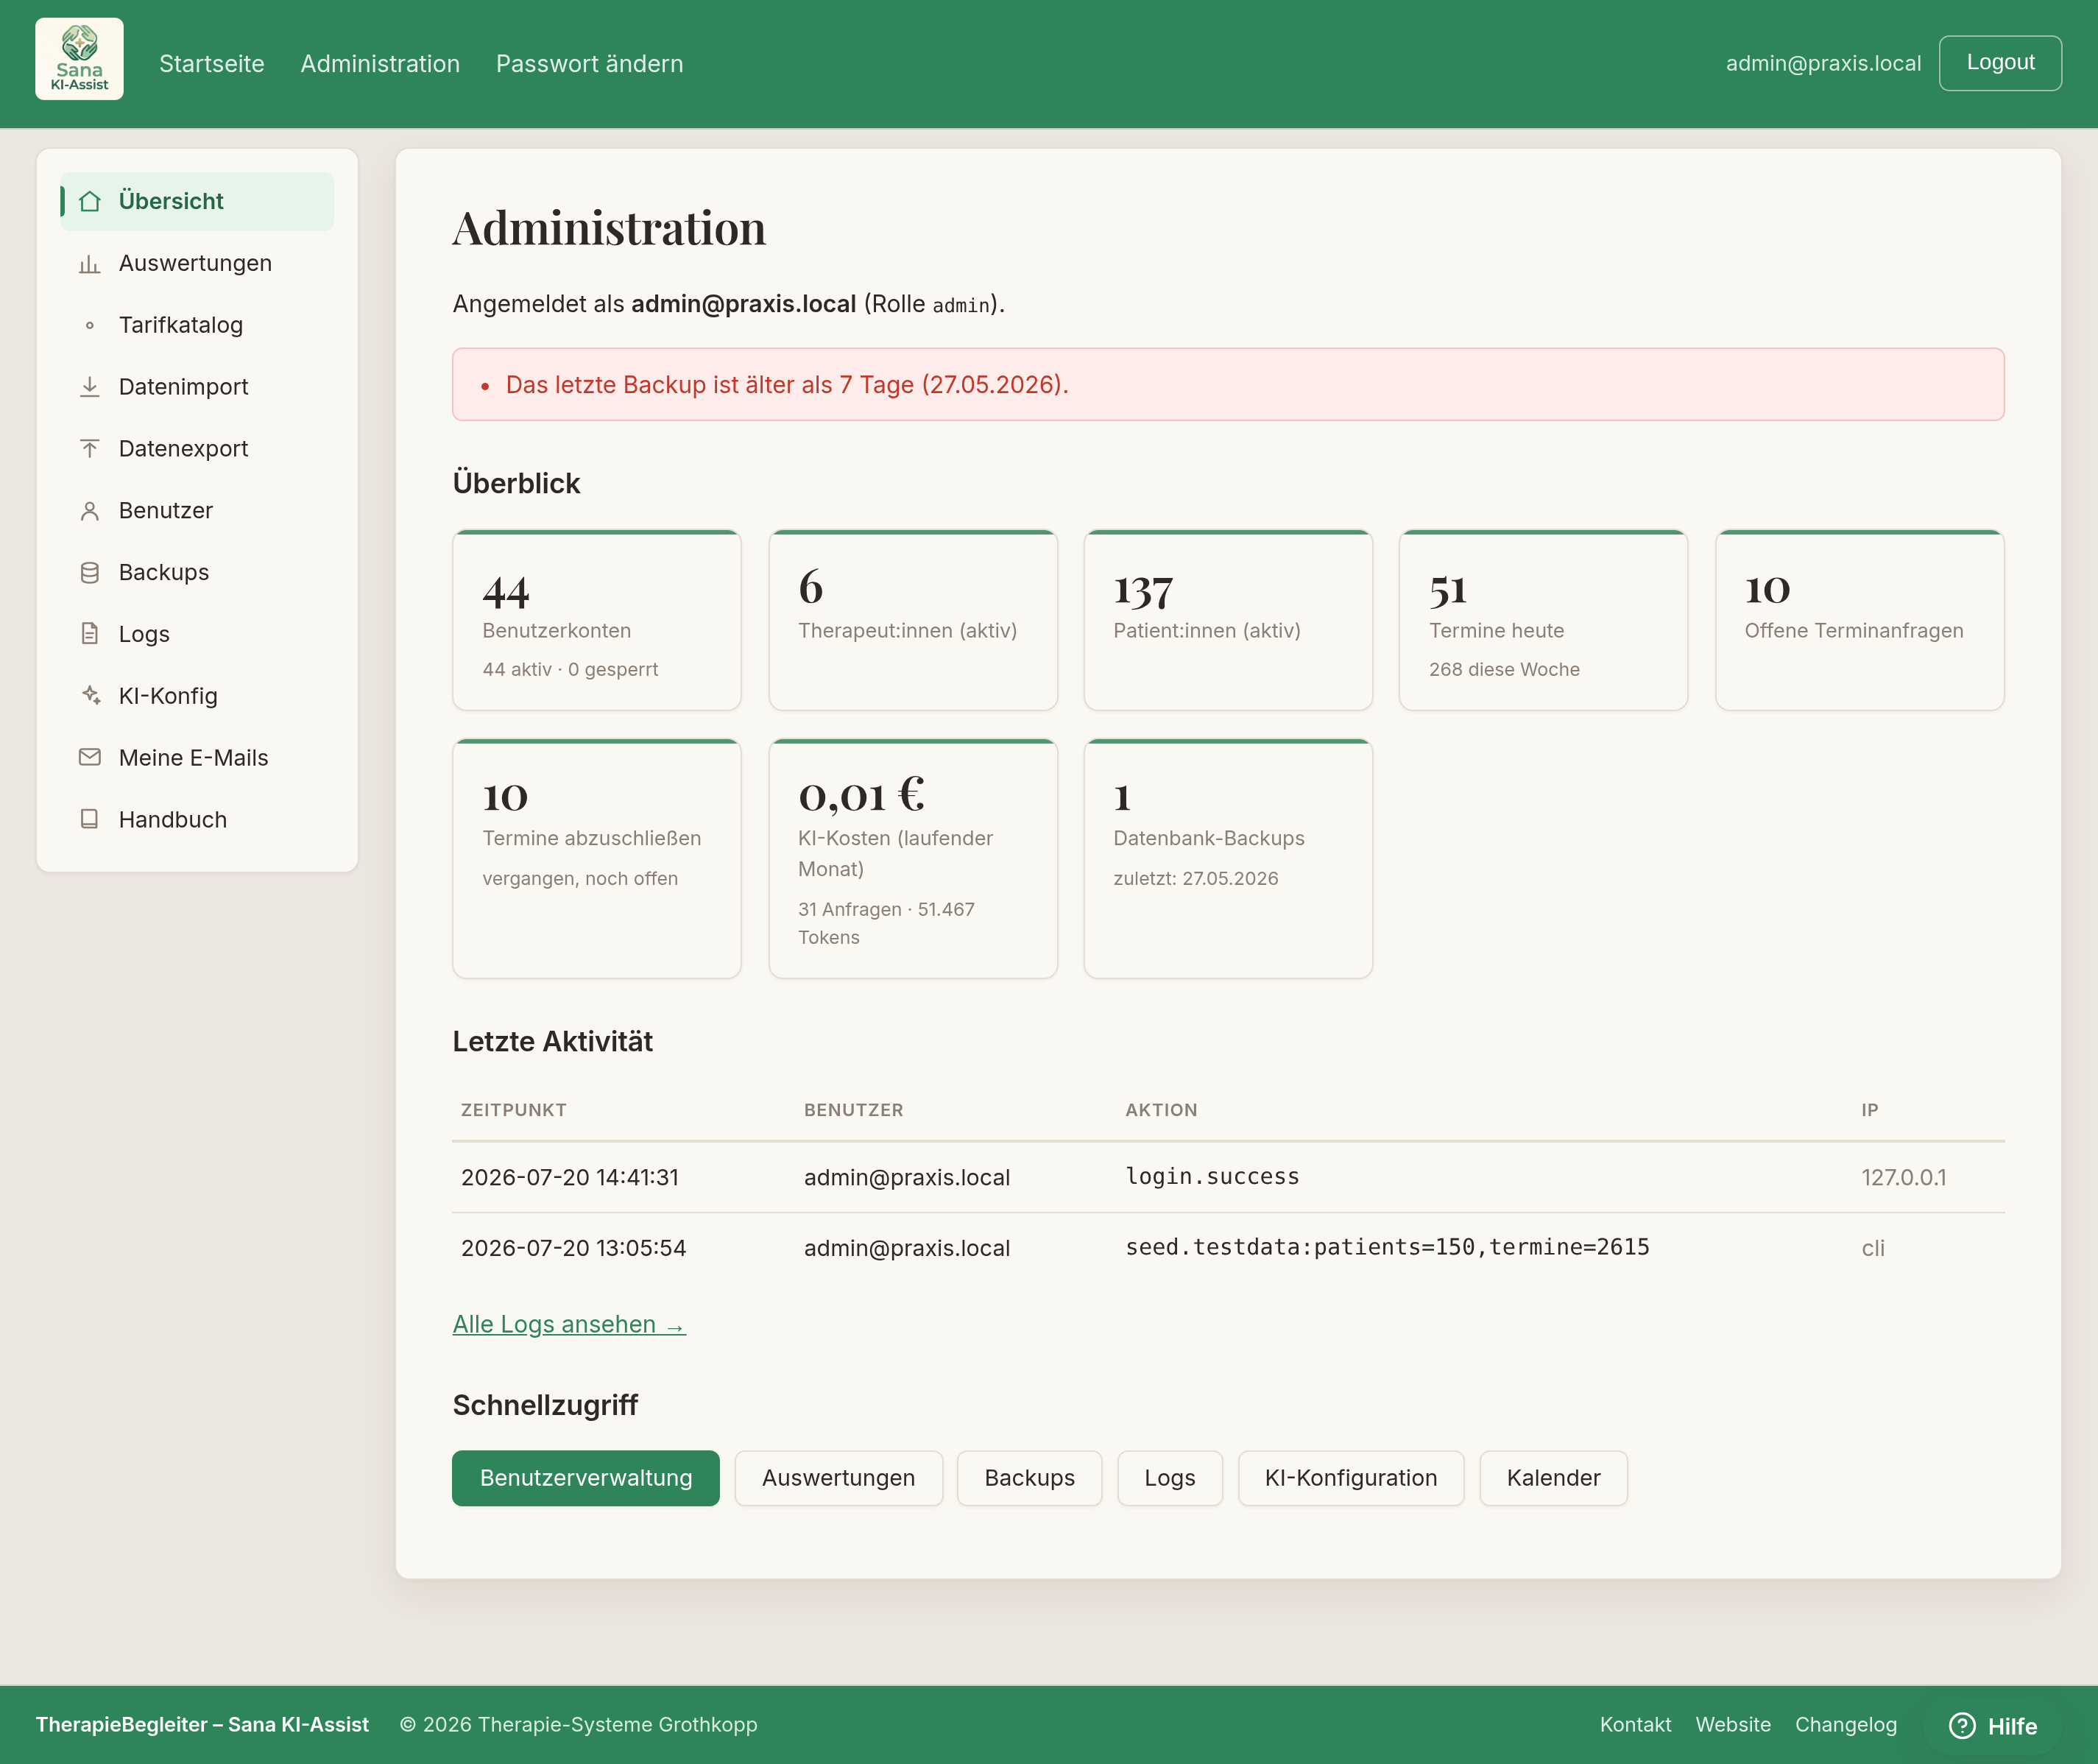
Task: Click the Therapeut:innen (aktiv) card
Action: (913, 620)
